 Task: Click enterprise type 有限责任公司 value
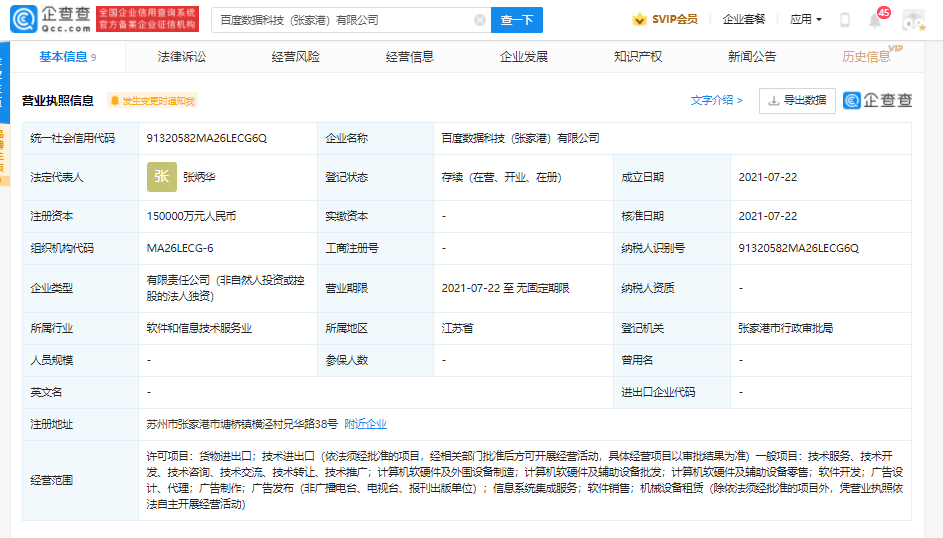coord(226,288)
